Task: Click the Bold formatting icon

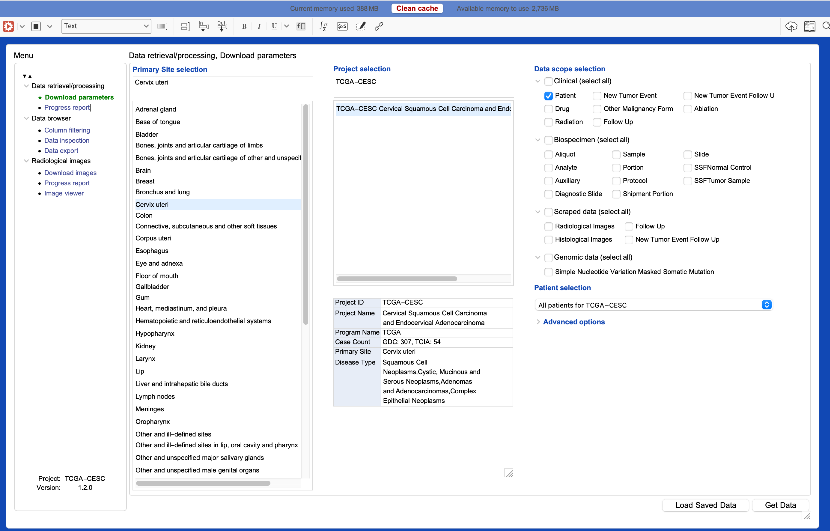Action: pos(244,26)
